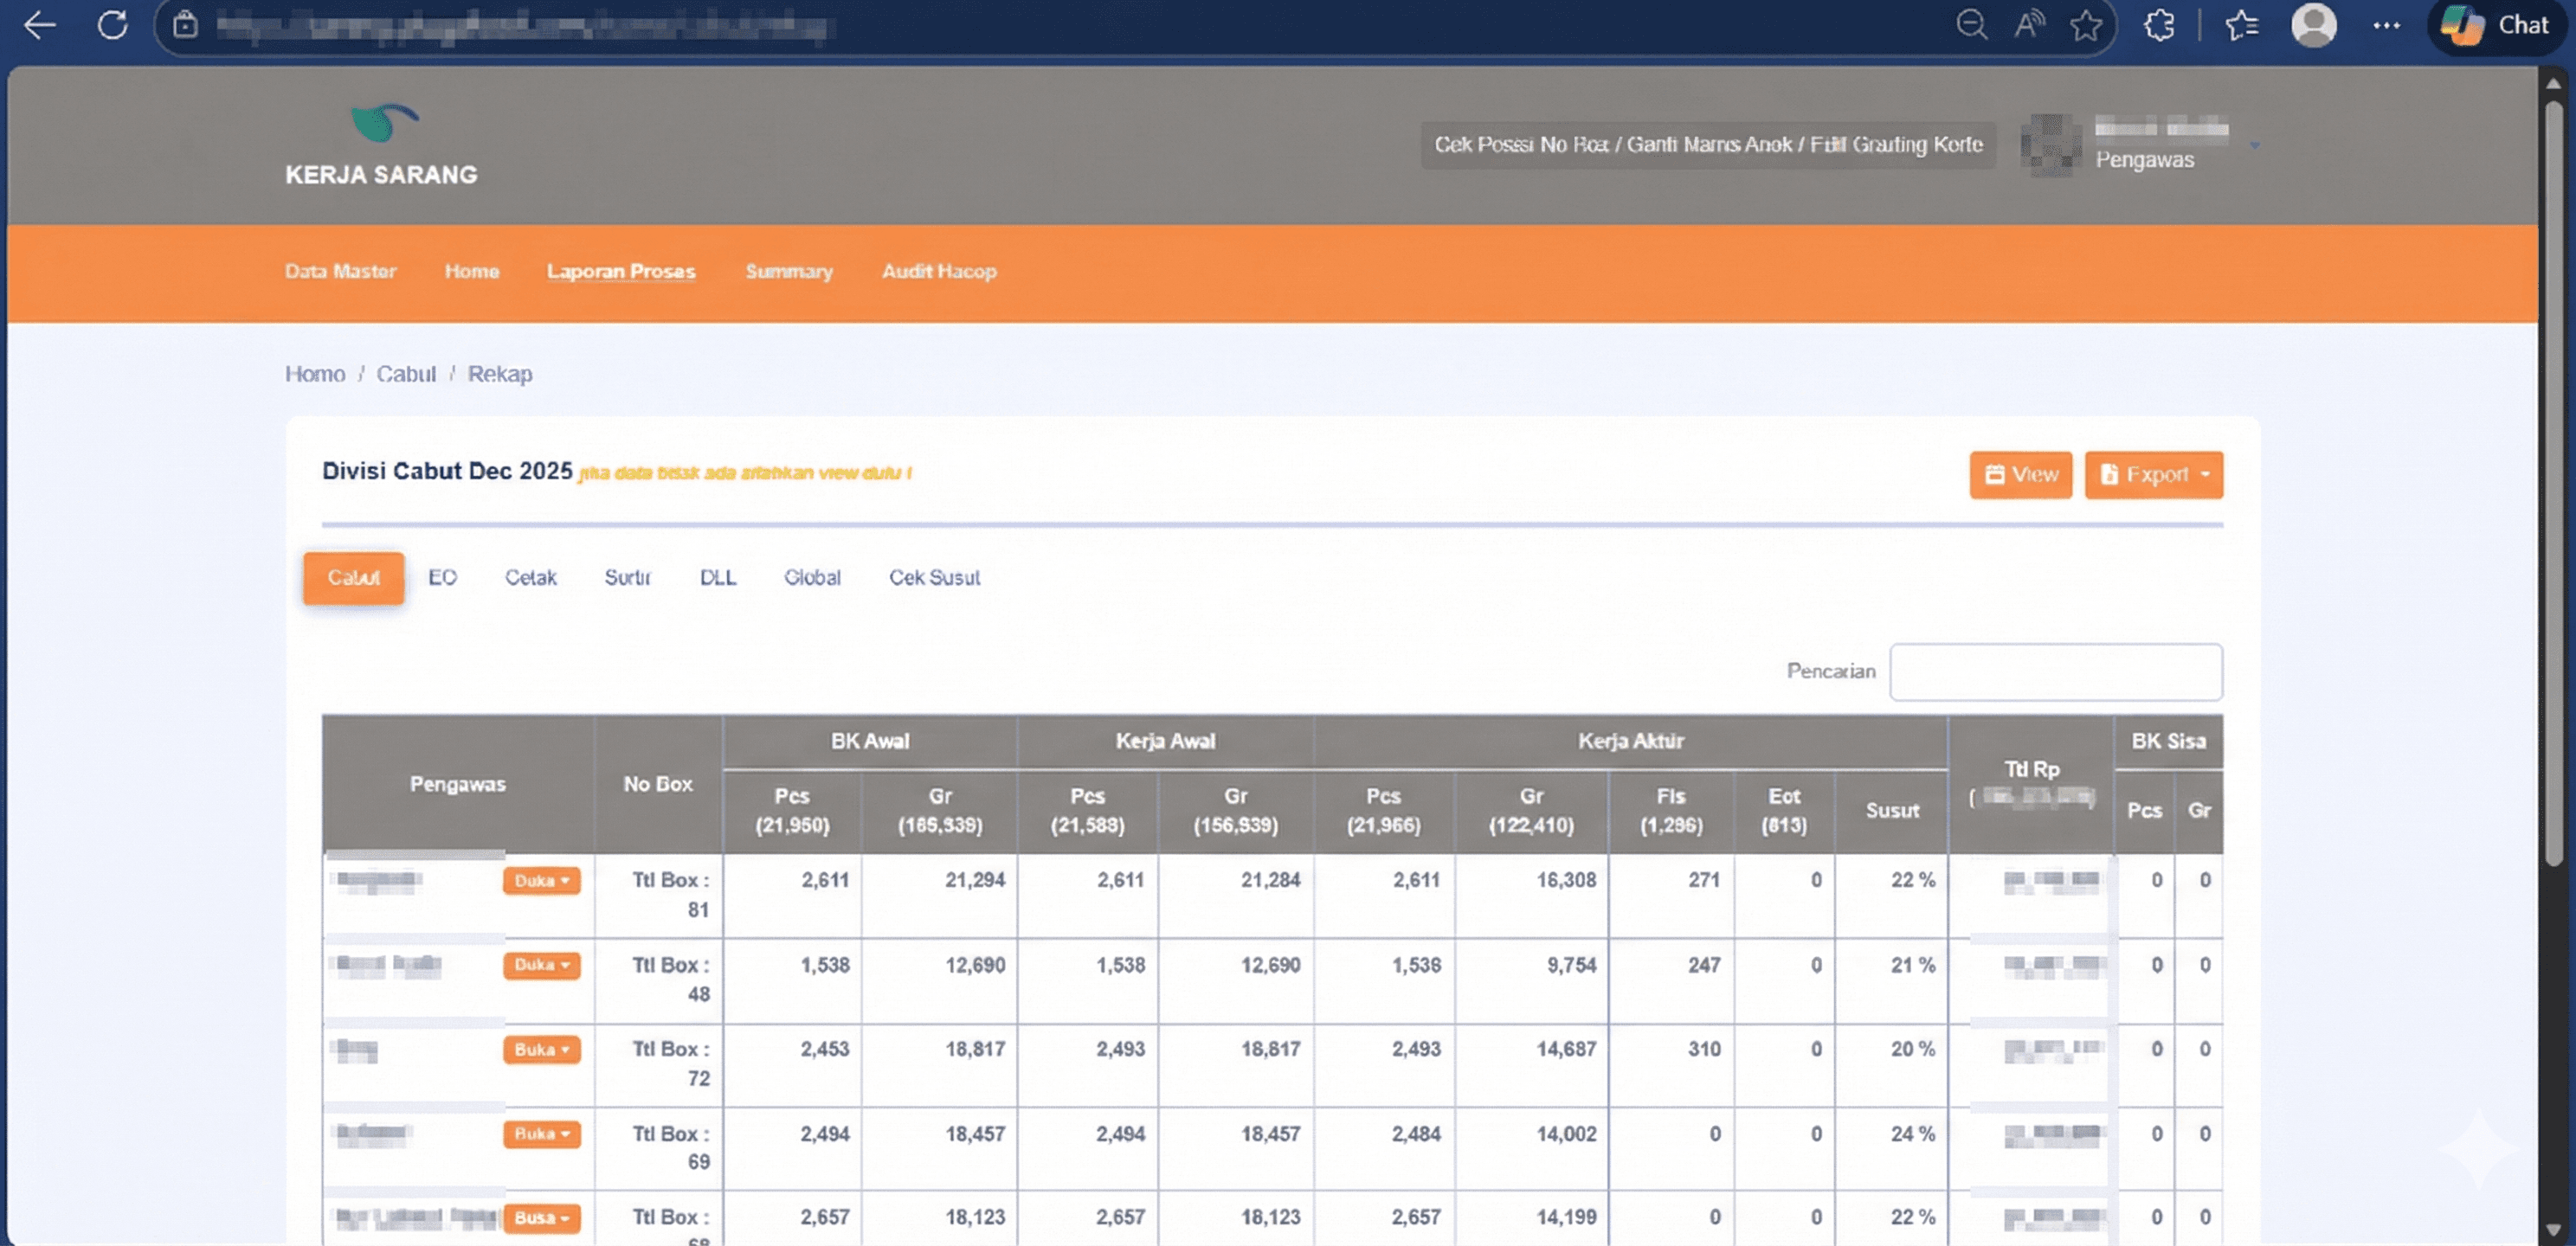The image size is (2576, 1246).
Task: Switch to the Global tab
Action: point(812,578)
